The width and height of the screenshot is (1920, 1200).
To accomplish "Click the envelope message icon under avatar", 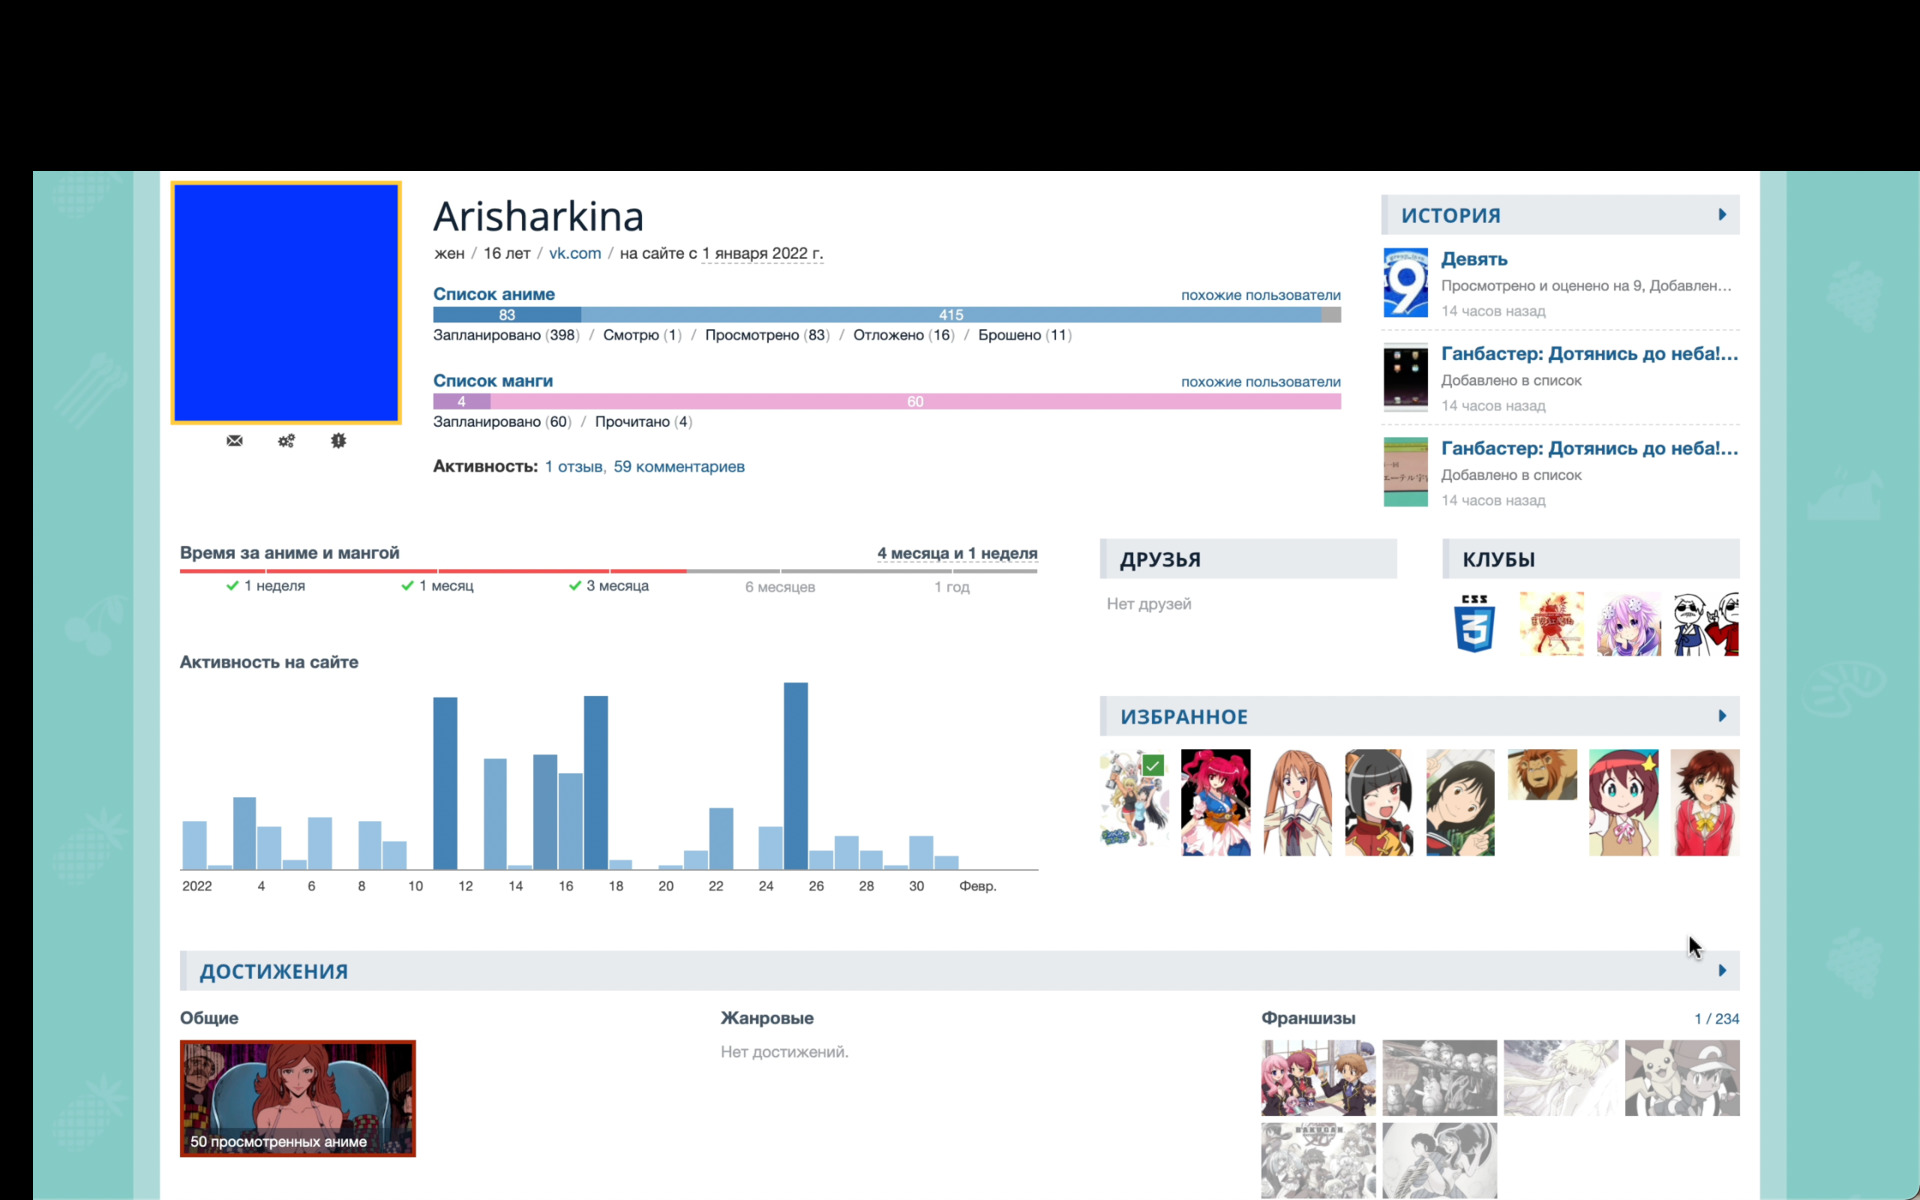I will point(234,441).
